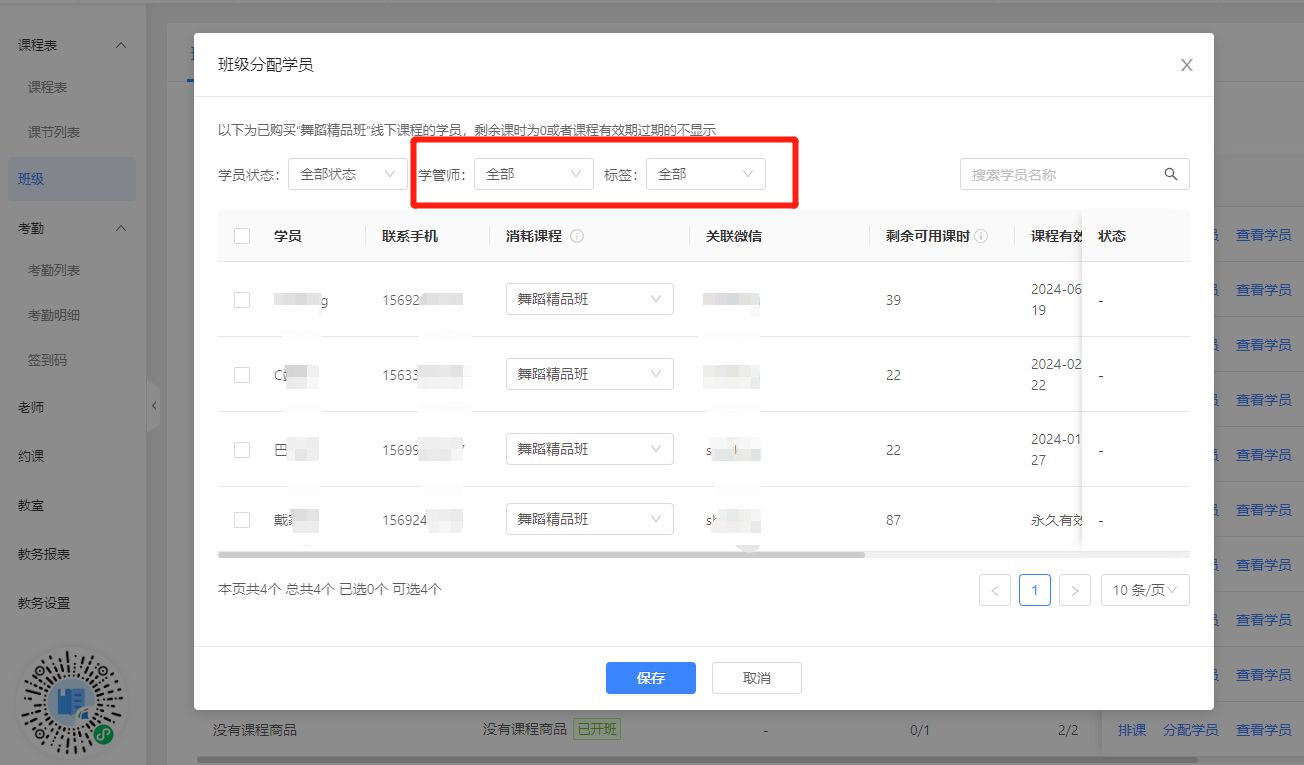Open the 标签 dropdown
Viewport: 1304px width, 765px height.
pyautogui.click(x=706, y=174)
